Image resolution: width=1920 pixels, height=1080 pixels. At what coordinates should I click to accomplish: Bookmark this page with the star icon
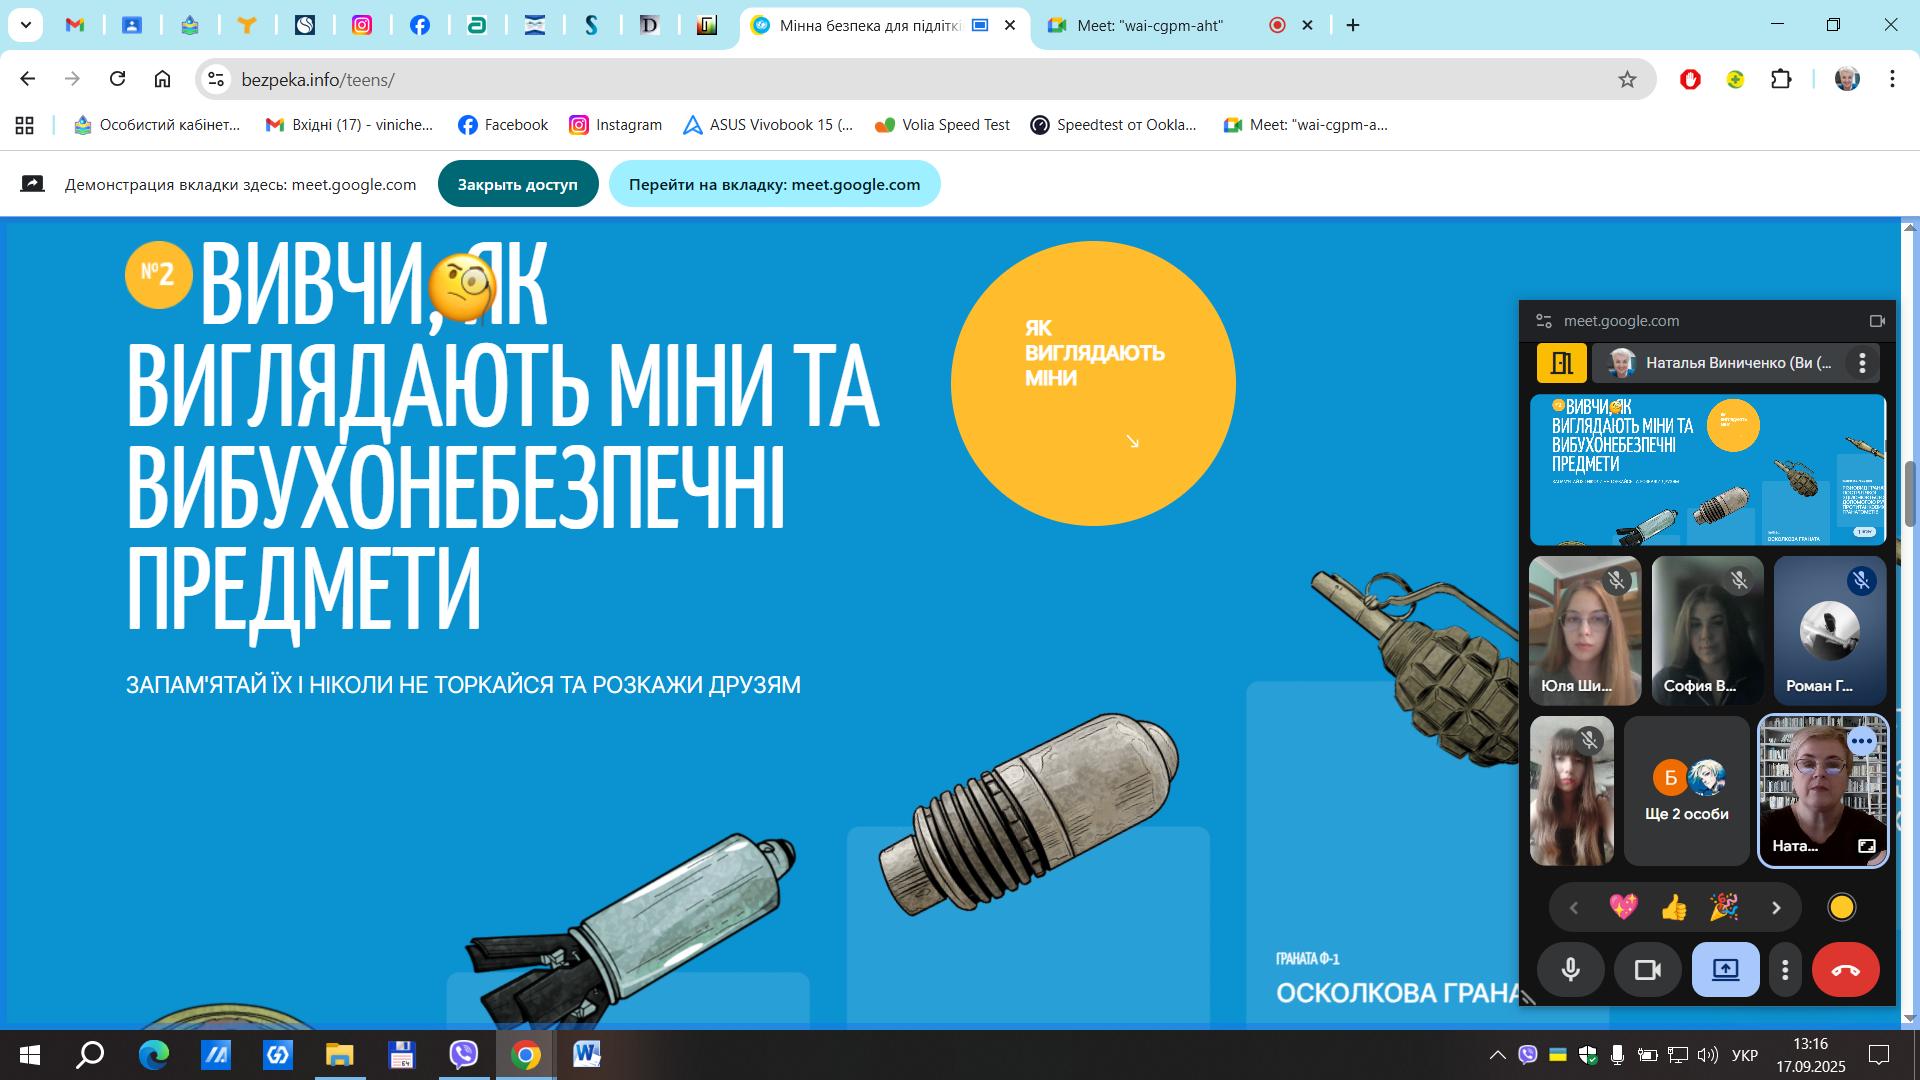click(1627, 79)
